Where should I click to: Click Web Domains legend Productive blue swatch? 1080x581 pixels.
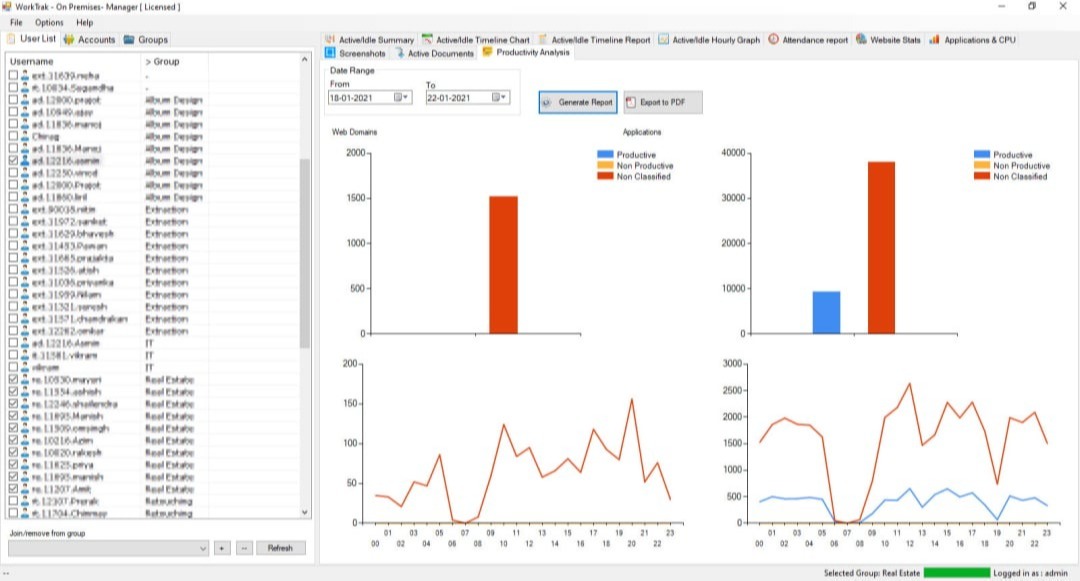(x=605, y=155)
